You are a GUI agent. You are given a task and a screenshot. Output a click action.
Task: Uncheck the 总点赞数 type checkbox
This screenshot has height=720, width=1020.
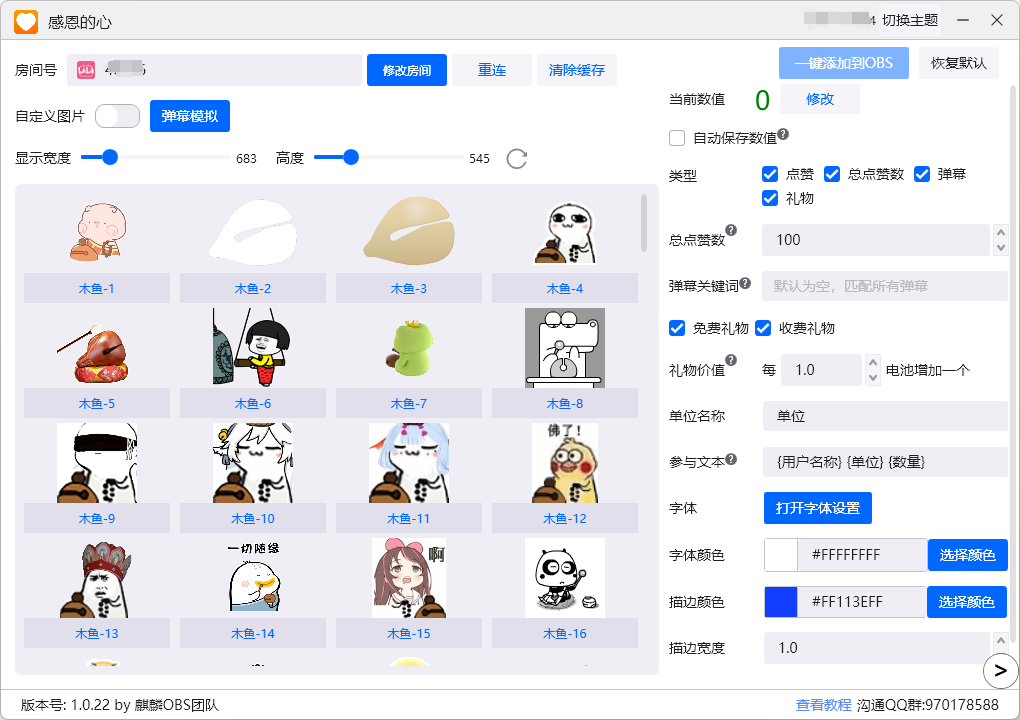[832, 174]
